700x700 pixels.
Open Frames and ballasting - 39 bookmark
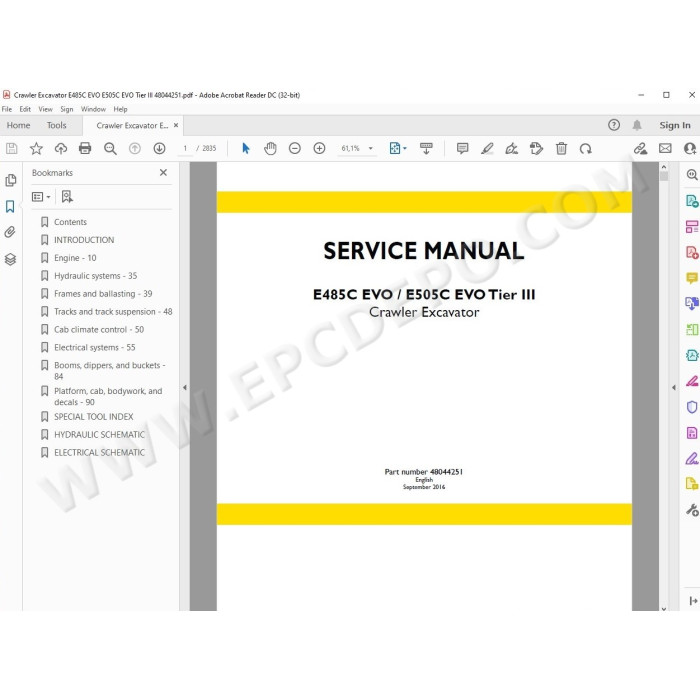coord(103,293)
